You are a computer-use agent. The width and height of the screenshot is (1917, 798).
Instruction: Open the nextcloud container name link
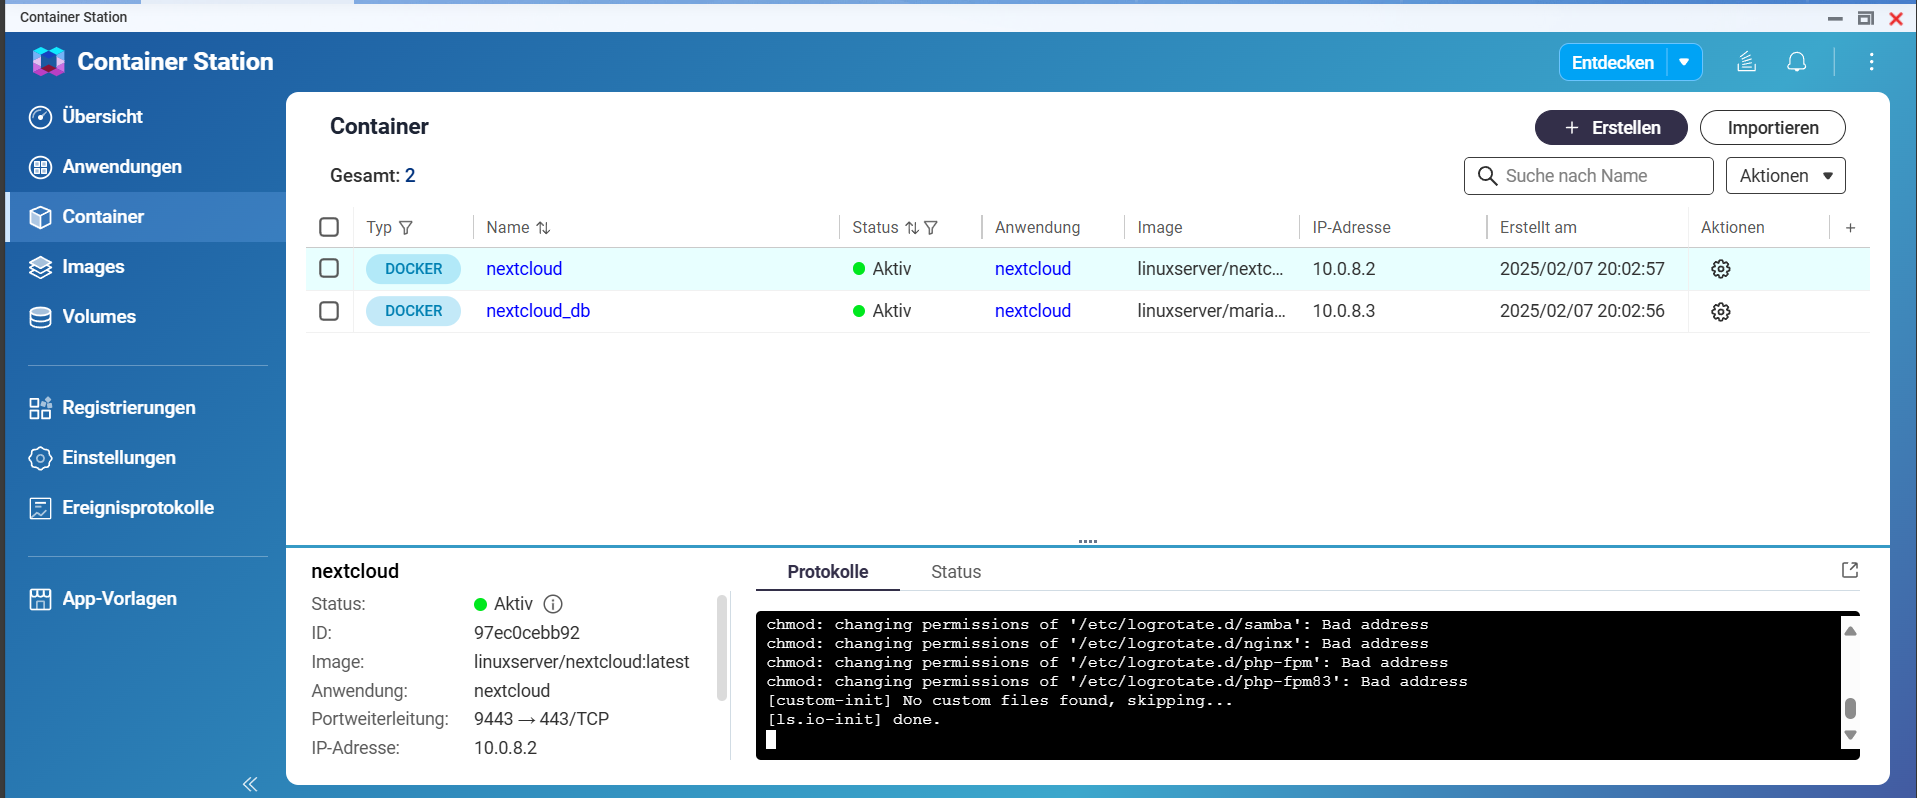(524, 269)
